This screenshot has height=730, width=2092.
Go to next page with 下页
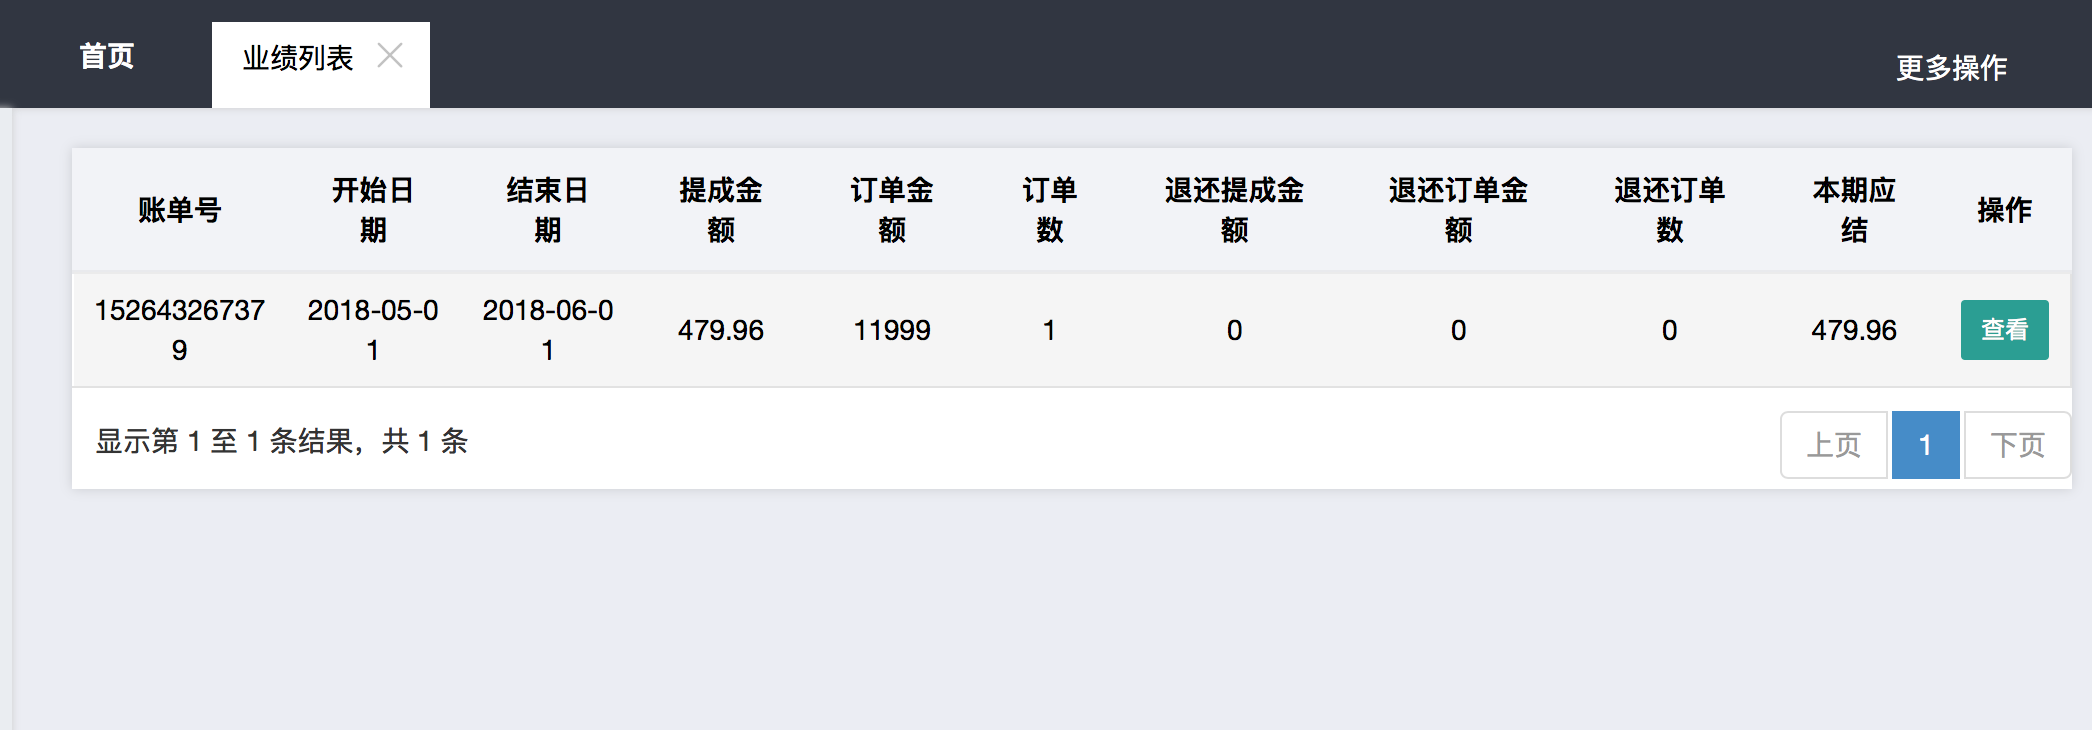click(x=2017, y=445)
